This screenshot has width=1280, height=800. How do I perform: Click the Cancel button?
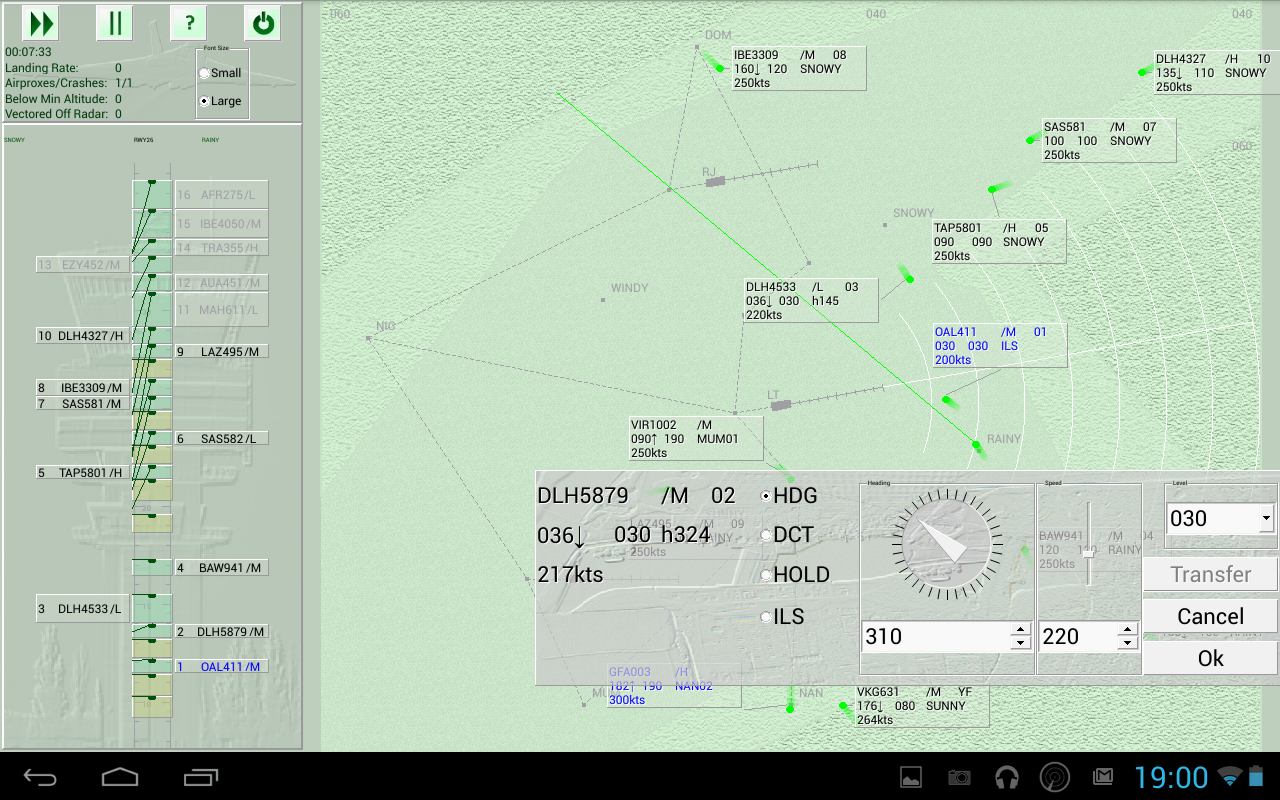(1211, 616)
